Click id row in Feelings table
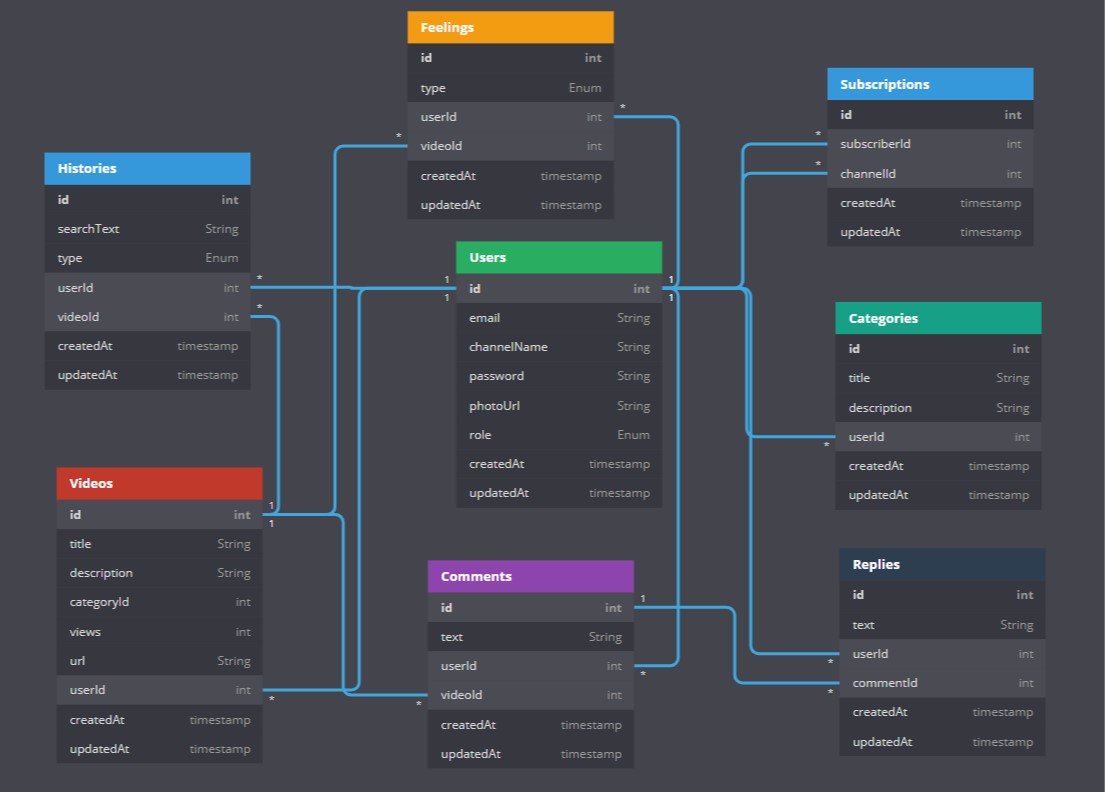The width and height of the screenshot is (1105, 792). (x=510, y=58)
